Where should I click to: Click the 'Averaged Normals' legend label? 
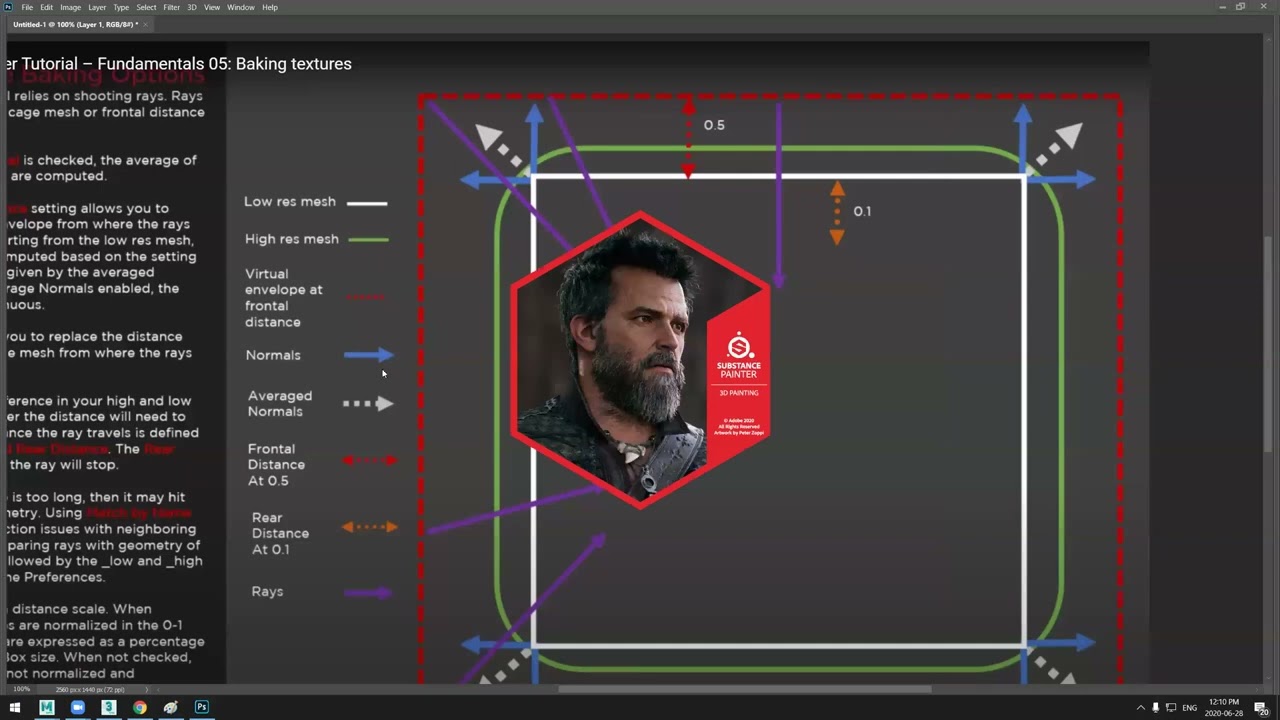(280, 404)
